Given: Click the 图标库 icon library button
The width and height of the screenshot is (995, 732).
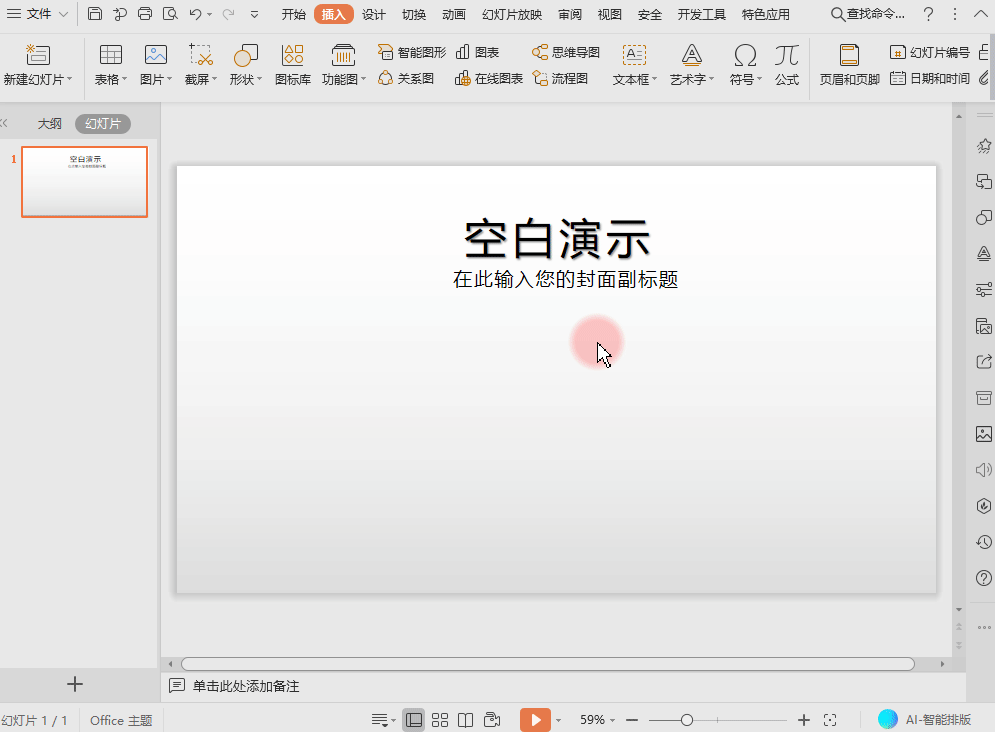Looking at the screenshot, I should (x=292, y=64).
